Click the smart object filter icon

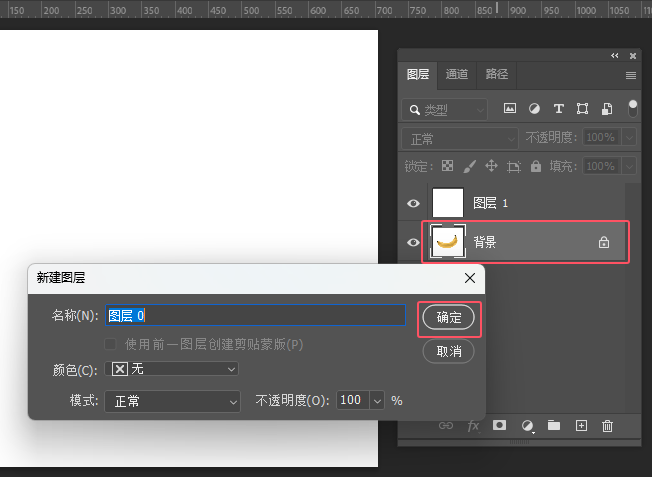coord(607,109)
